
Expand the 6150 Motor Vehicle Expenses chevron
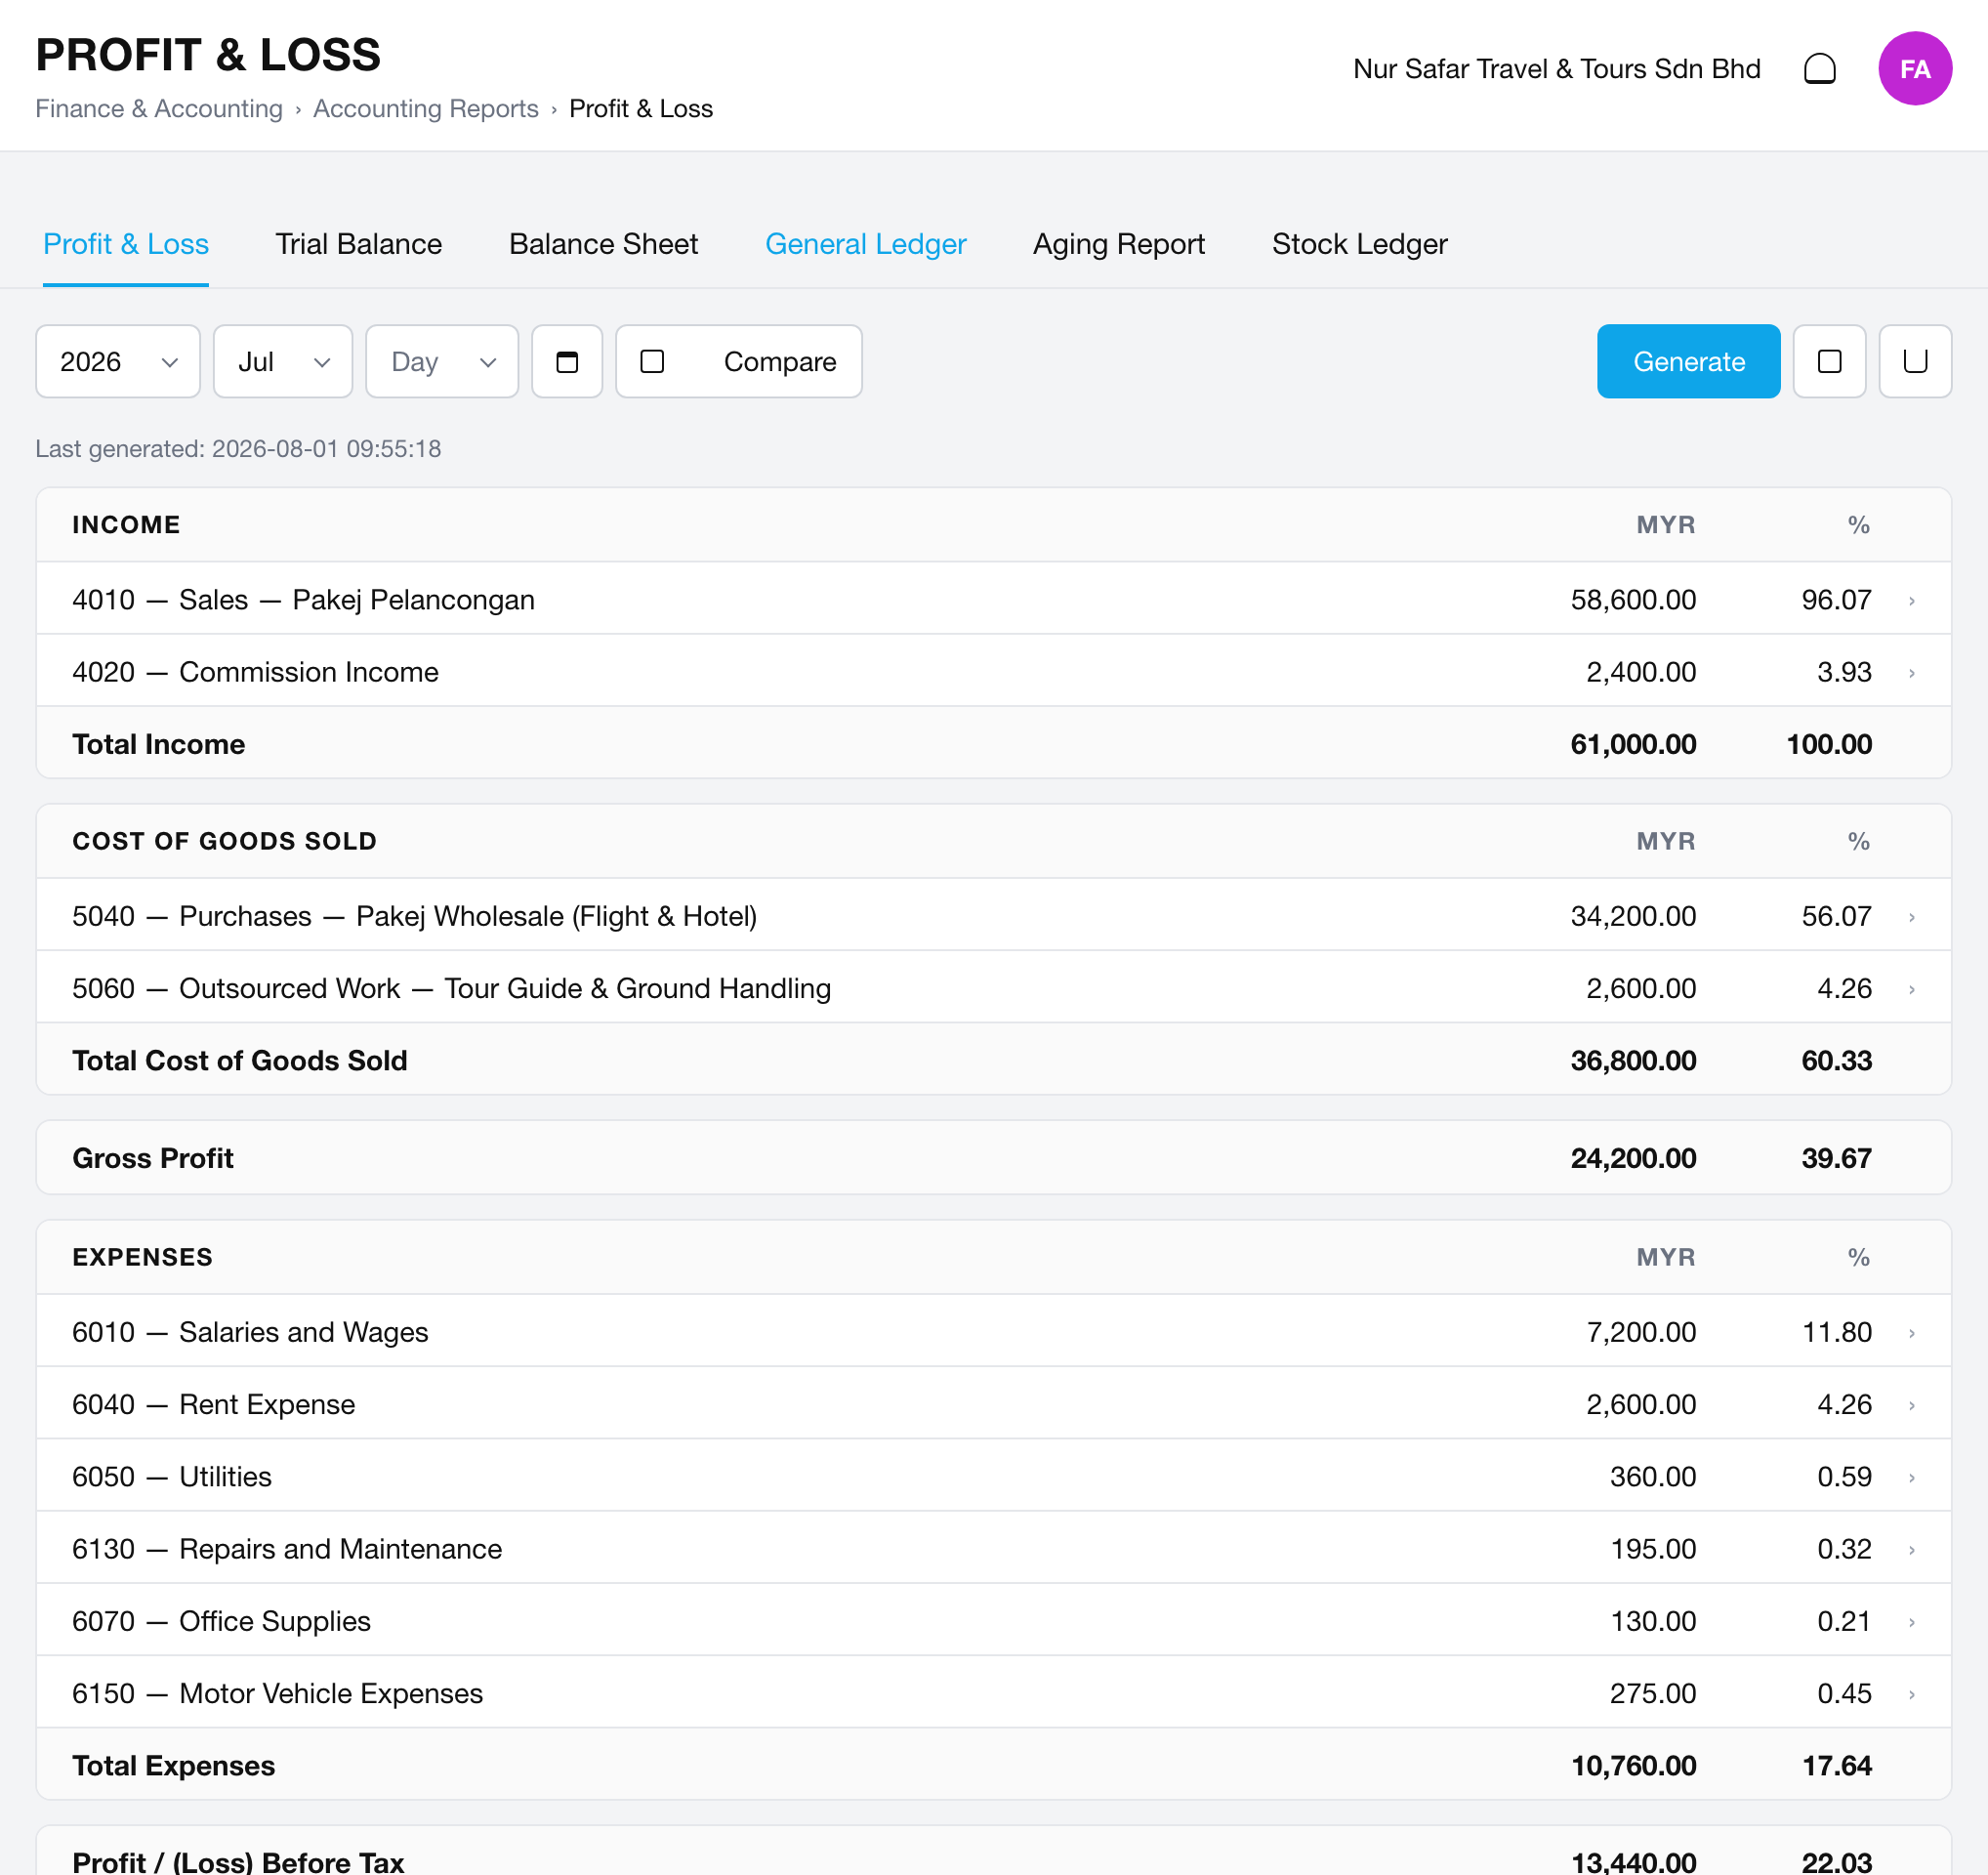click(x=1911, y=1693)
